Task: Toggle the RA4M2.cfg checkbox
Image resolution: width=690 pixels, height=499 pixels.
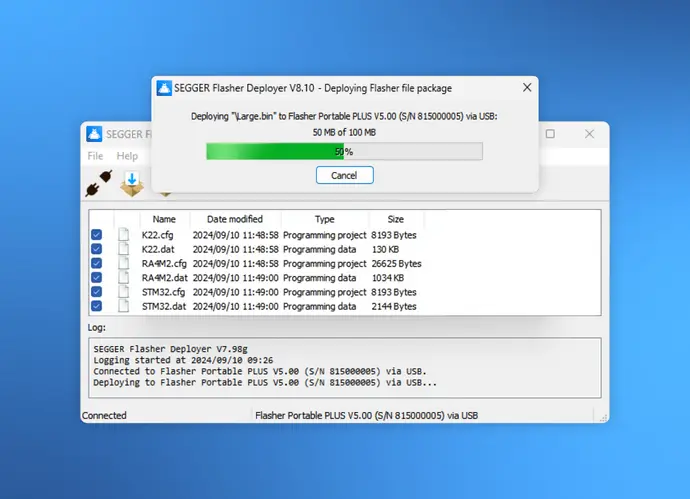Action: pyautogui.click(x=96, y=264)
